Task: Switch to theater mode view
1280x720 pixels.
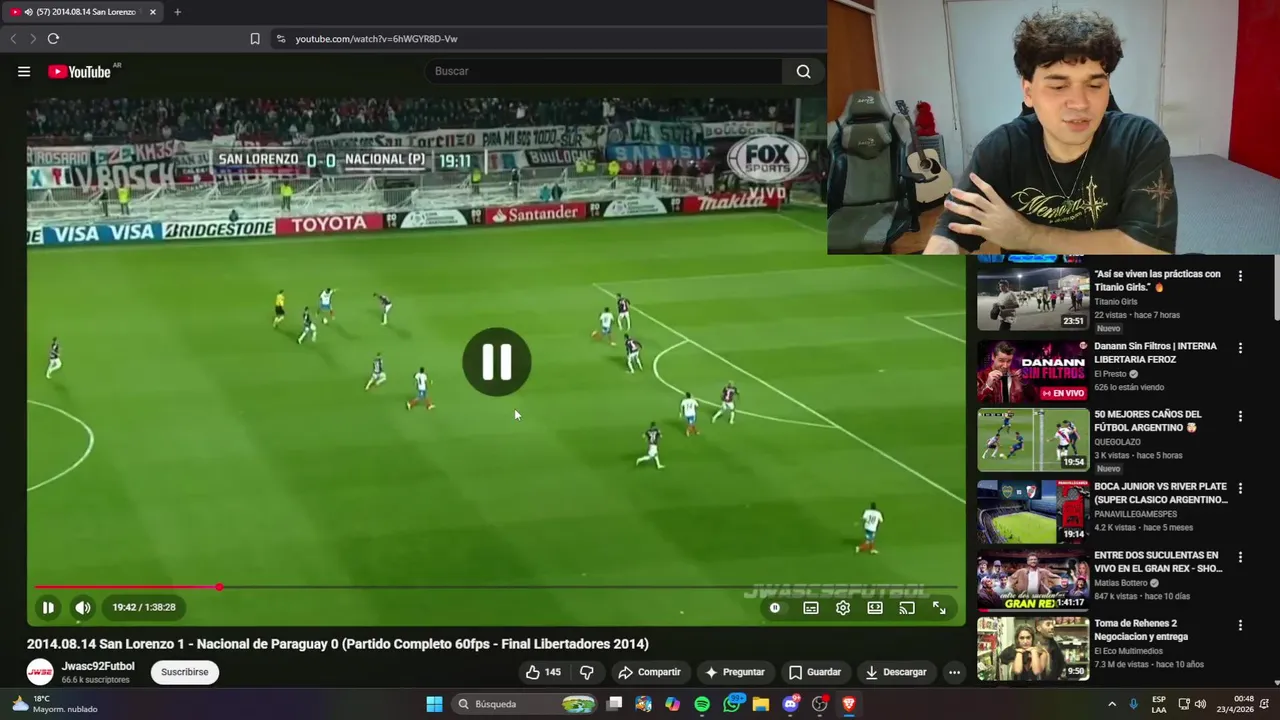Action: tap(875, 607)
